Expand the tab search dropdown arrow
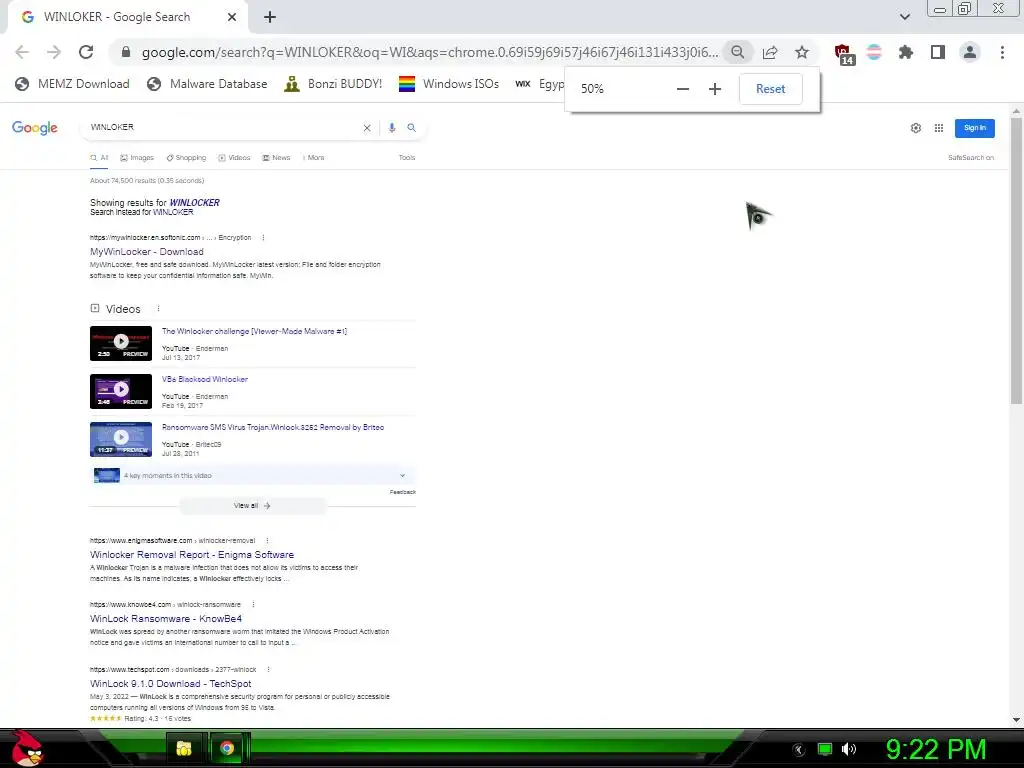Image resolution: width=1024 pixels, height=768 pixels. pyautogui.click(x=904, y=17)
